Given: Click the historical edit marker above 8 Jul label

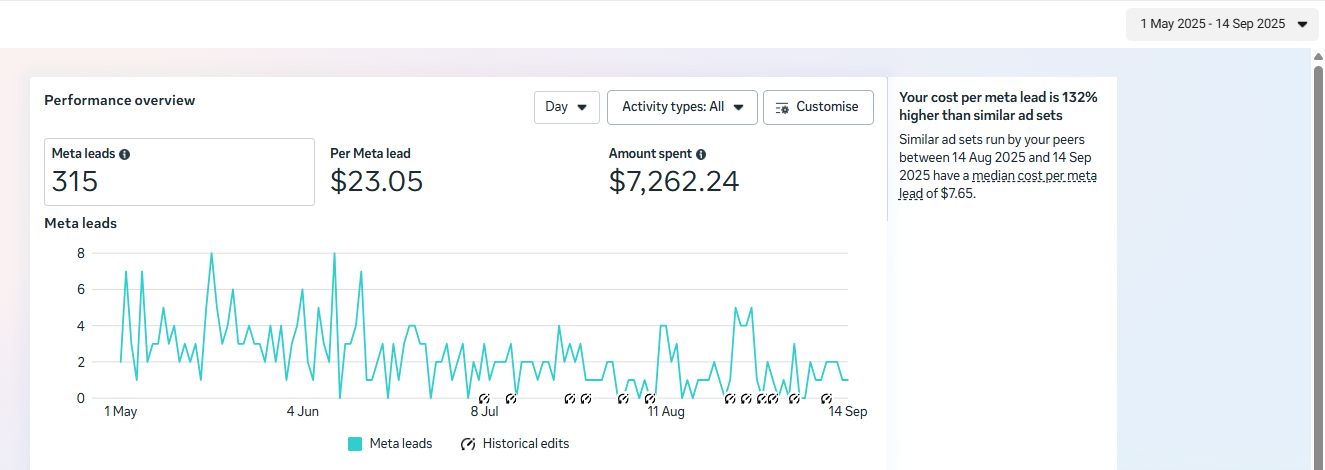Looking at the screenshot, I should coord(484,398).
